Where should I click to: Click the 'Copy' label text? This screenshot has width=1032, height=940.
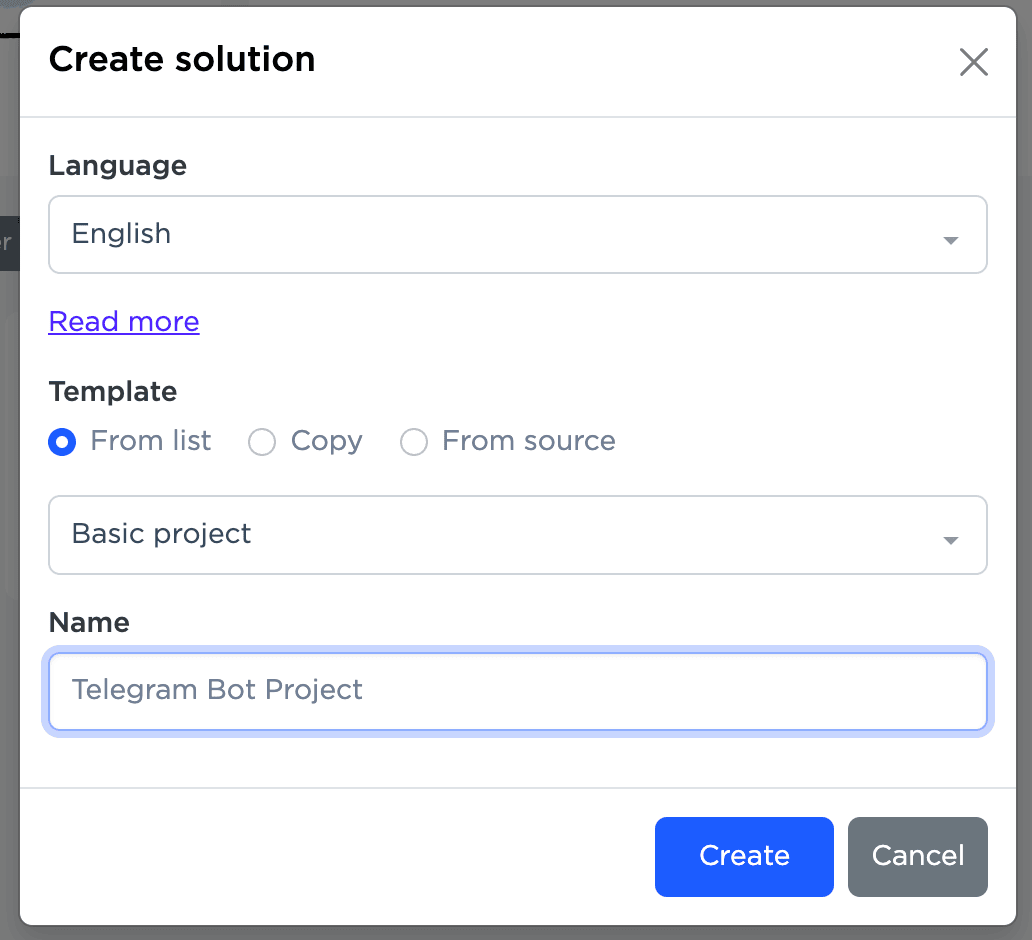pos(326,441)
